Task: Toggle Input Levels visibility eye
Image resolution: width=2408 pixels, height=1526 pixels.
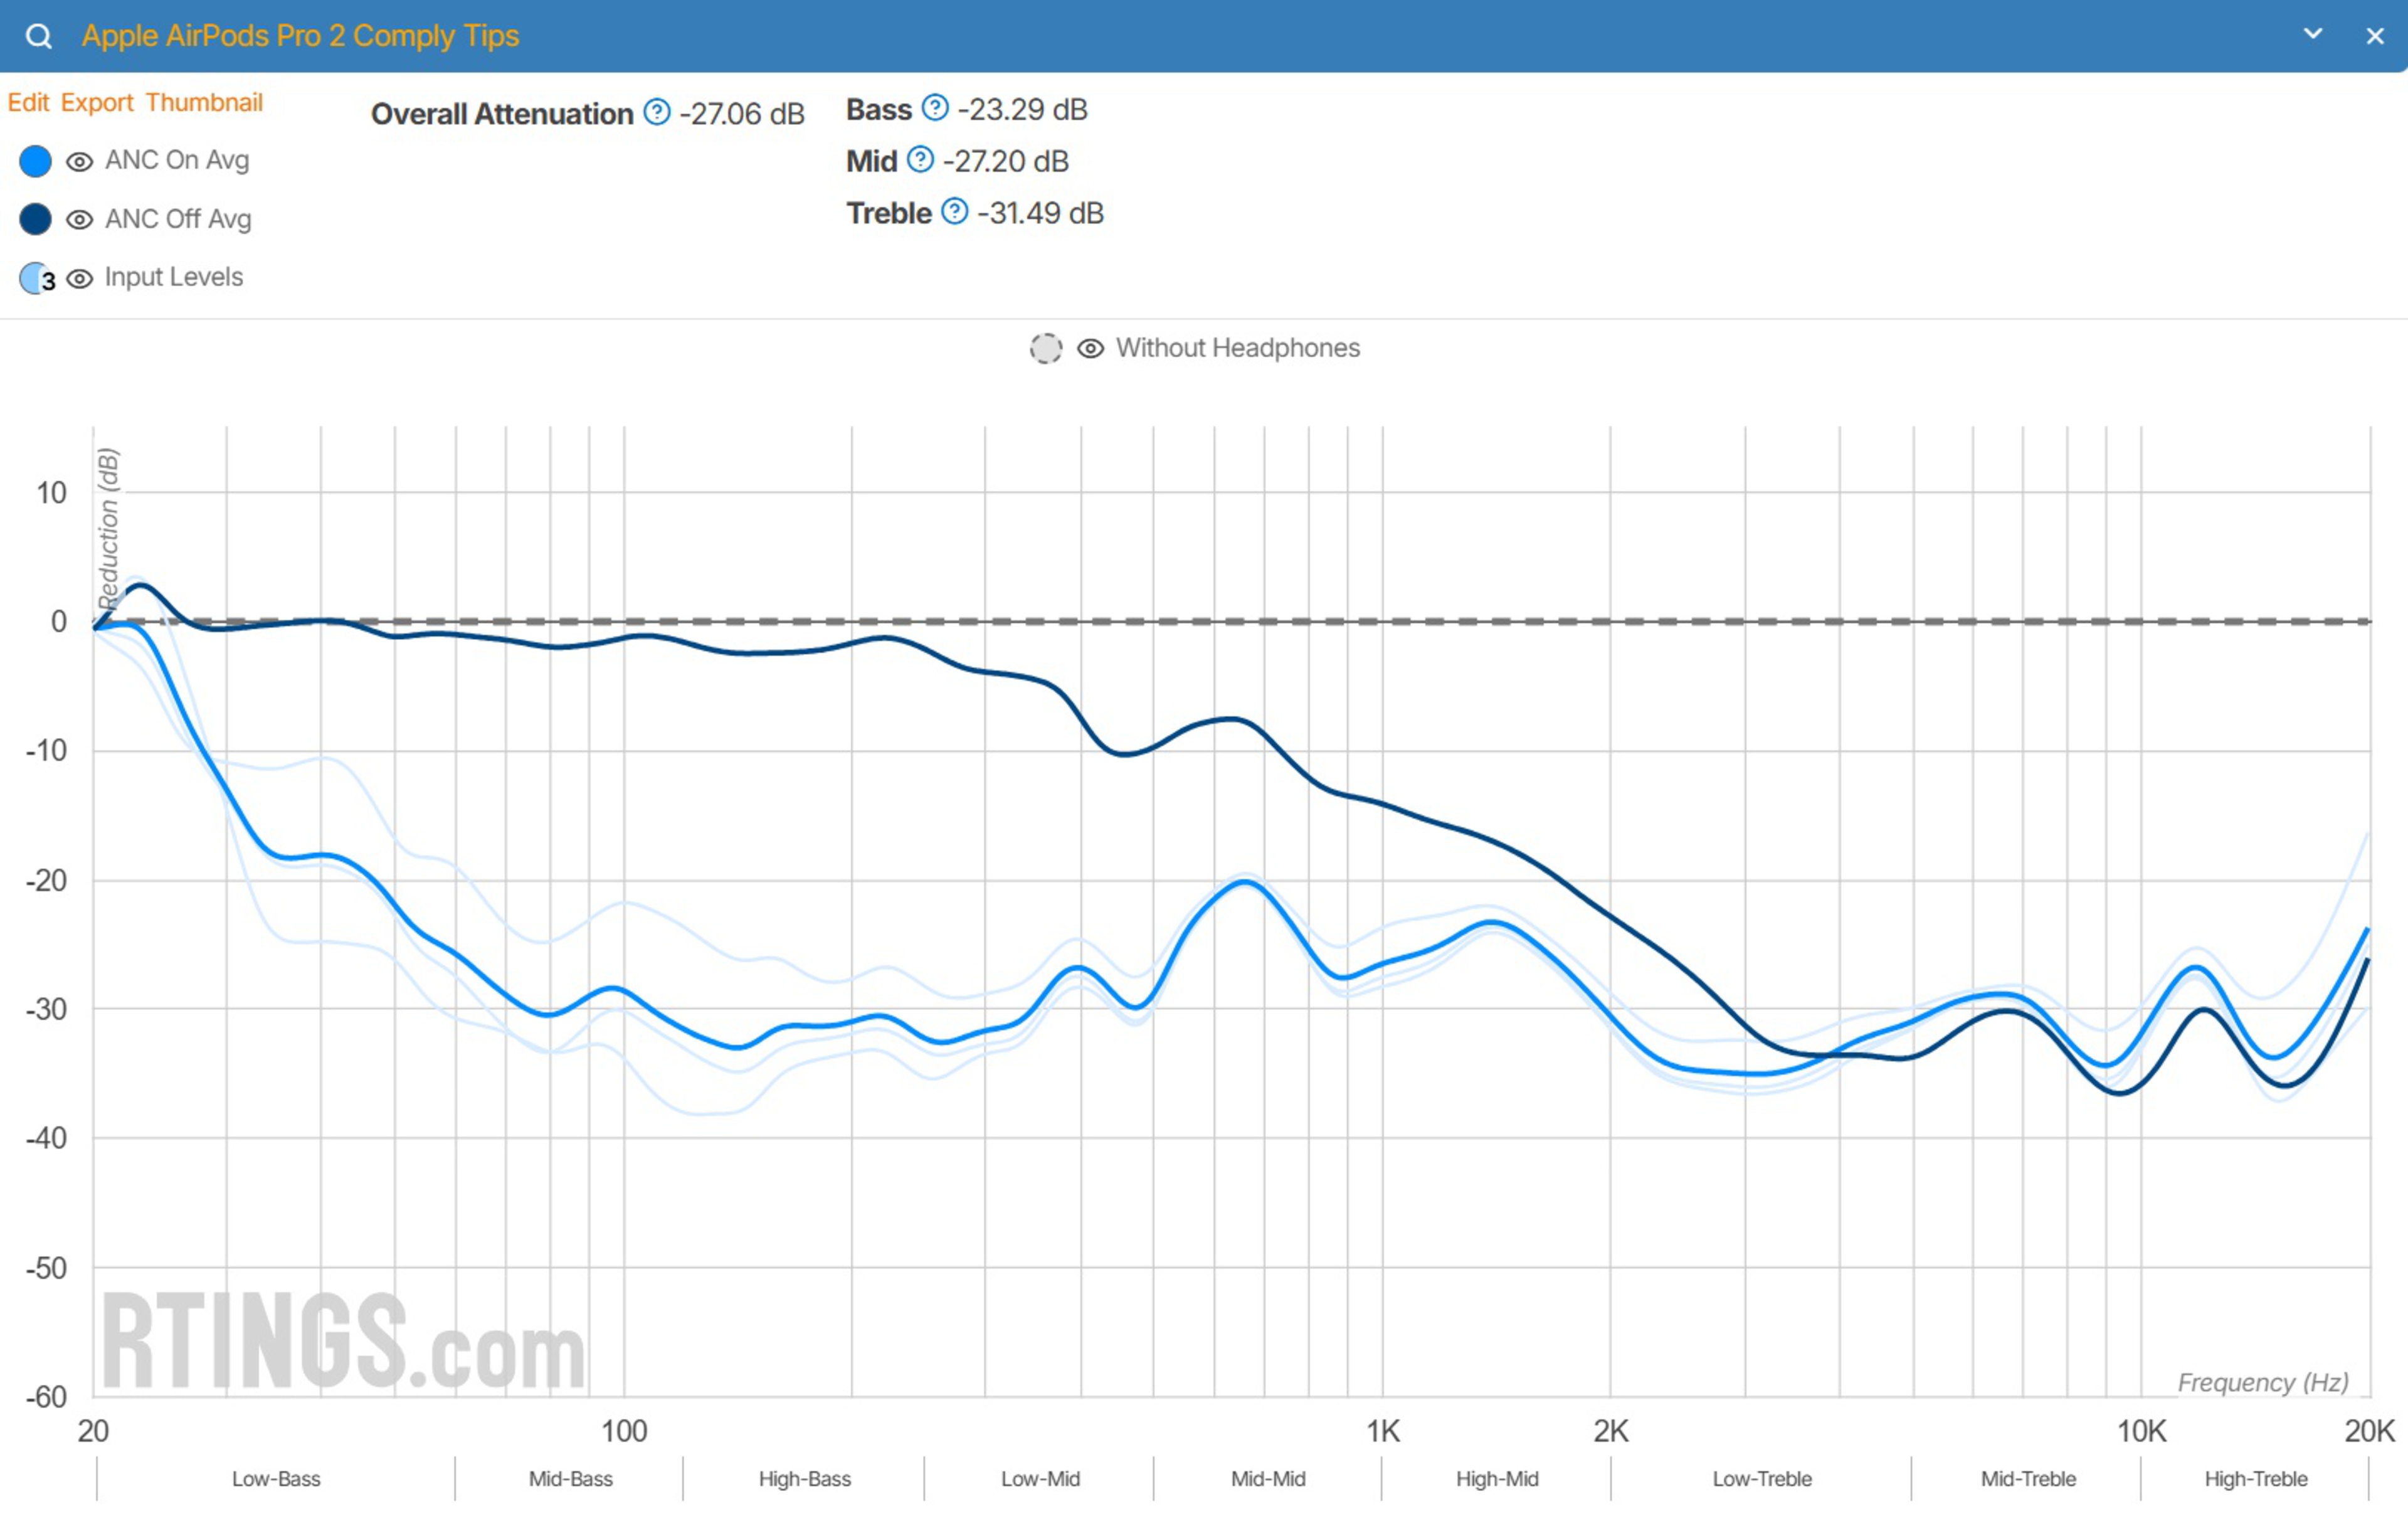Action: (79, 278)
